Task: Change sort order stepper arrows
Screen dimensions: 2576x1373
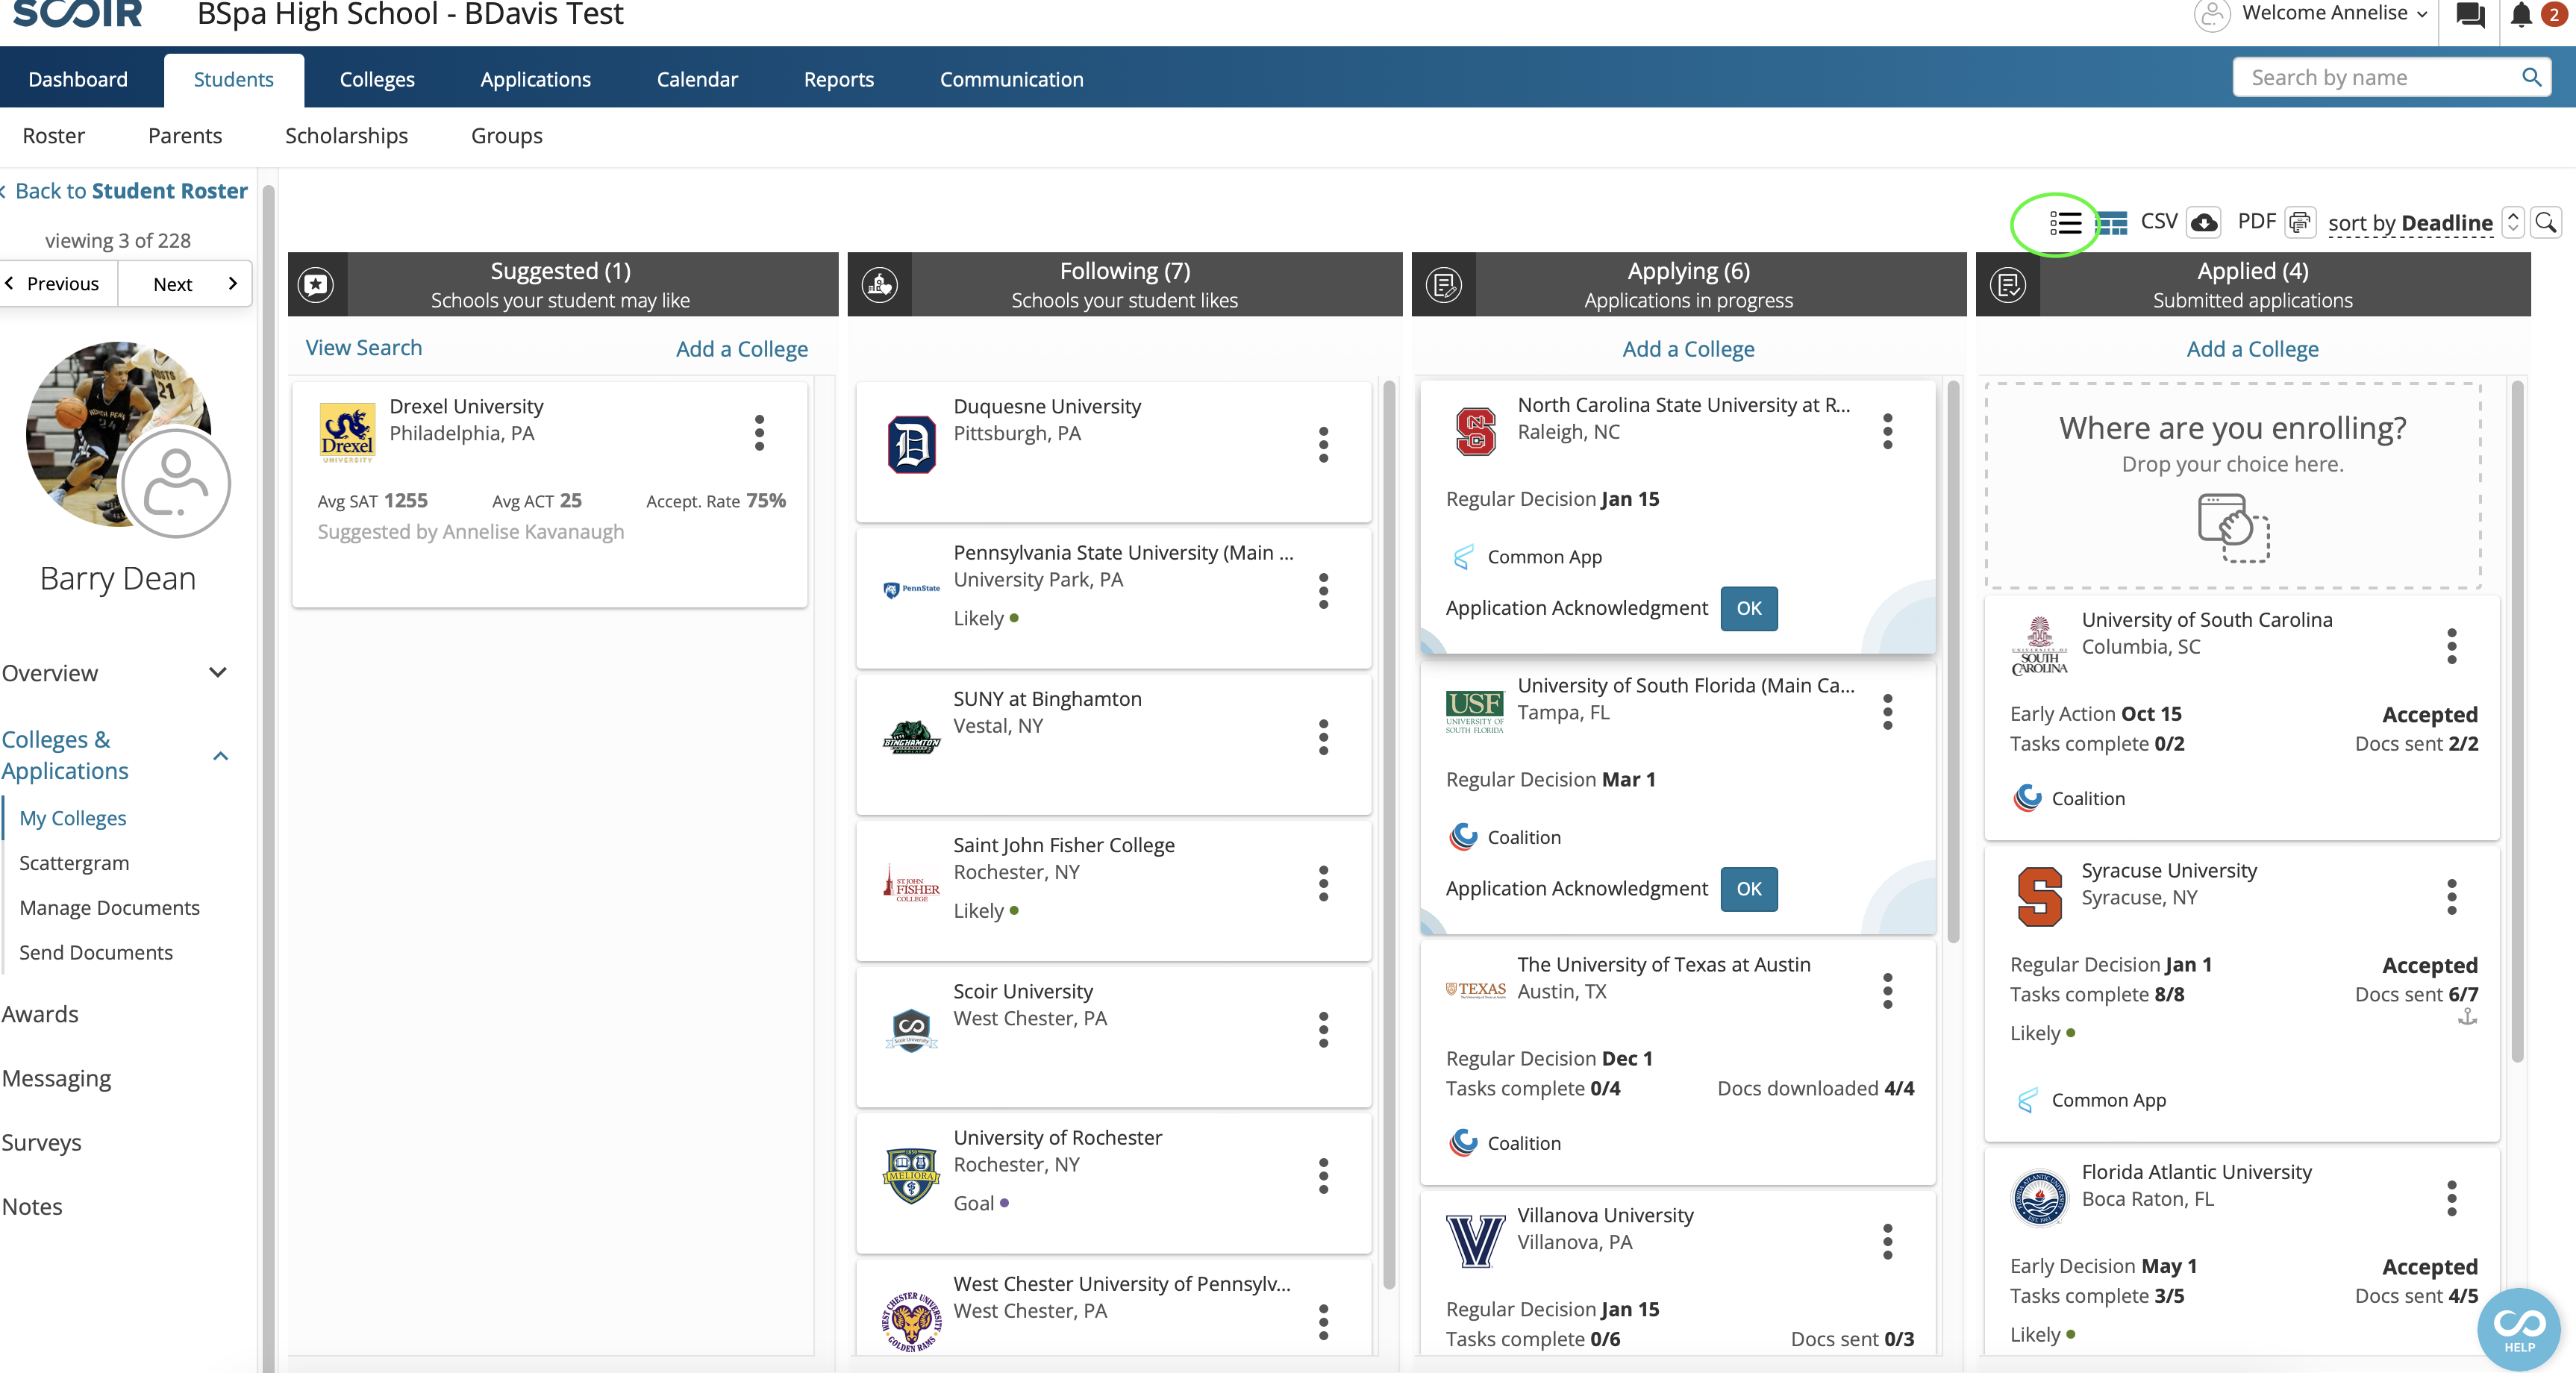Action: [2513, 222]
